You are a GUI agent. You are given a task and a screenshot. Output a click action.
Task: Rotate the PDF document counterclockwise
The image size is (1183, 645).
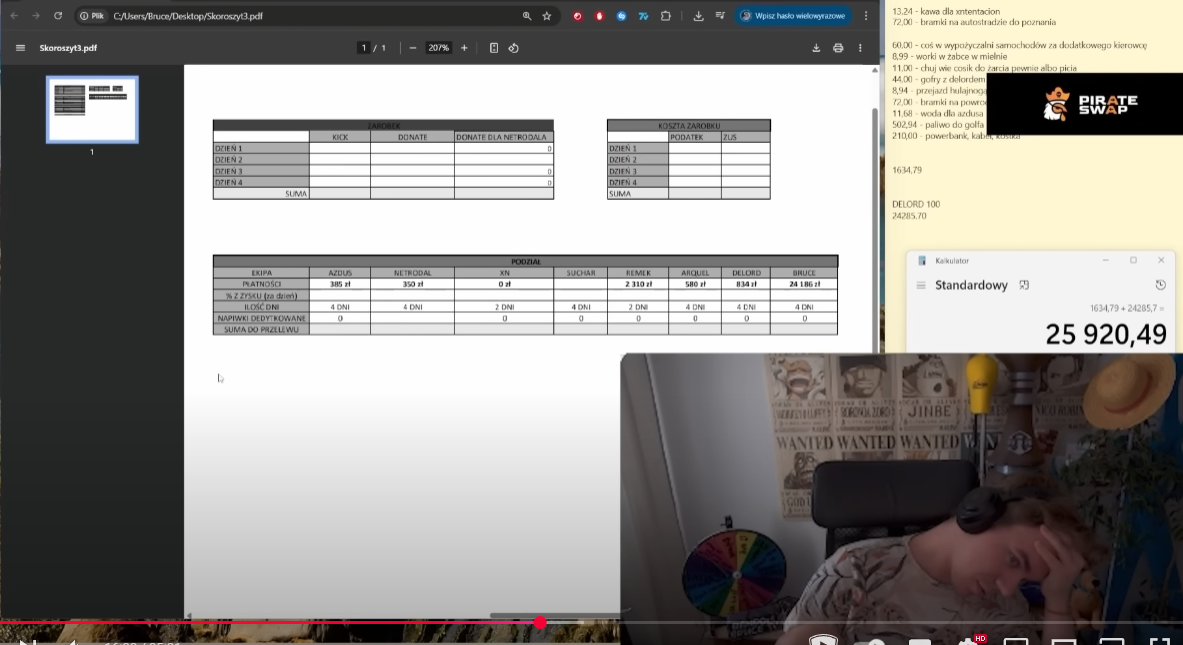pos(513,48)
